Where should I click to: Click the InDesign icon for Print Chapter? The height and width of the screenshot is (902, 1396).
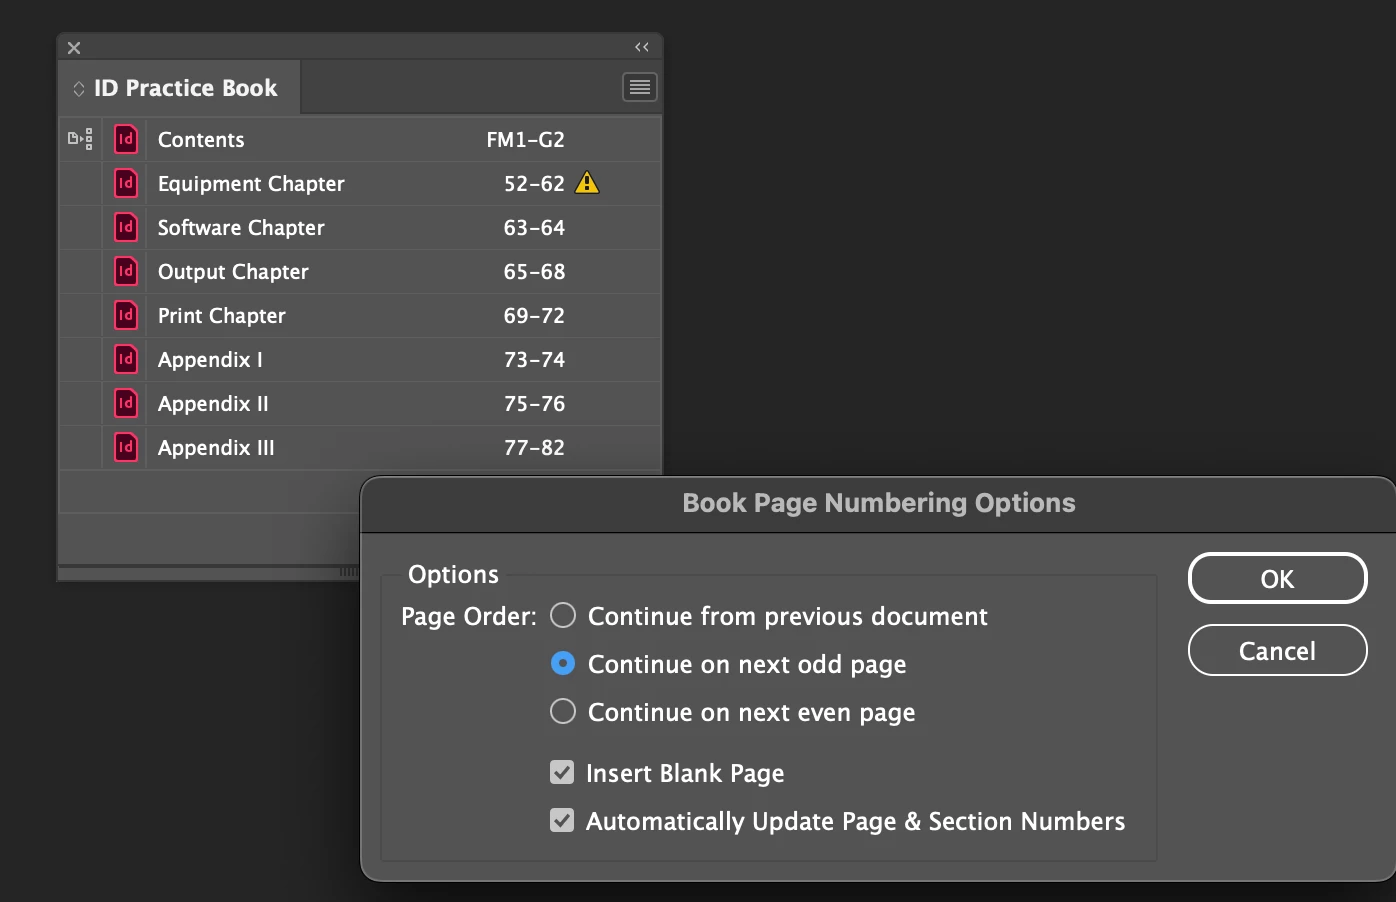(x=126, y=315)
